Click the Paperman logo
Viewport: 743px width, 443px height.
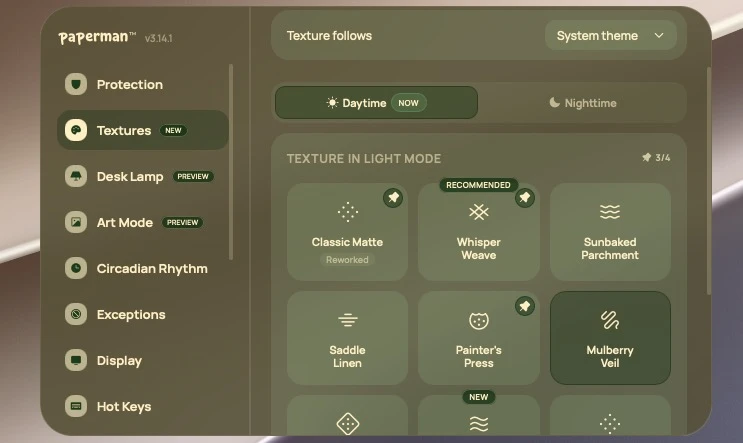point(97,37)
